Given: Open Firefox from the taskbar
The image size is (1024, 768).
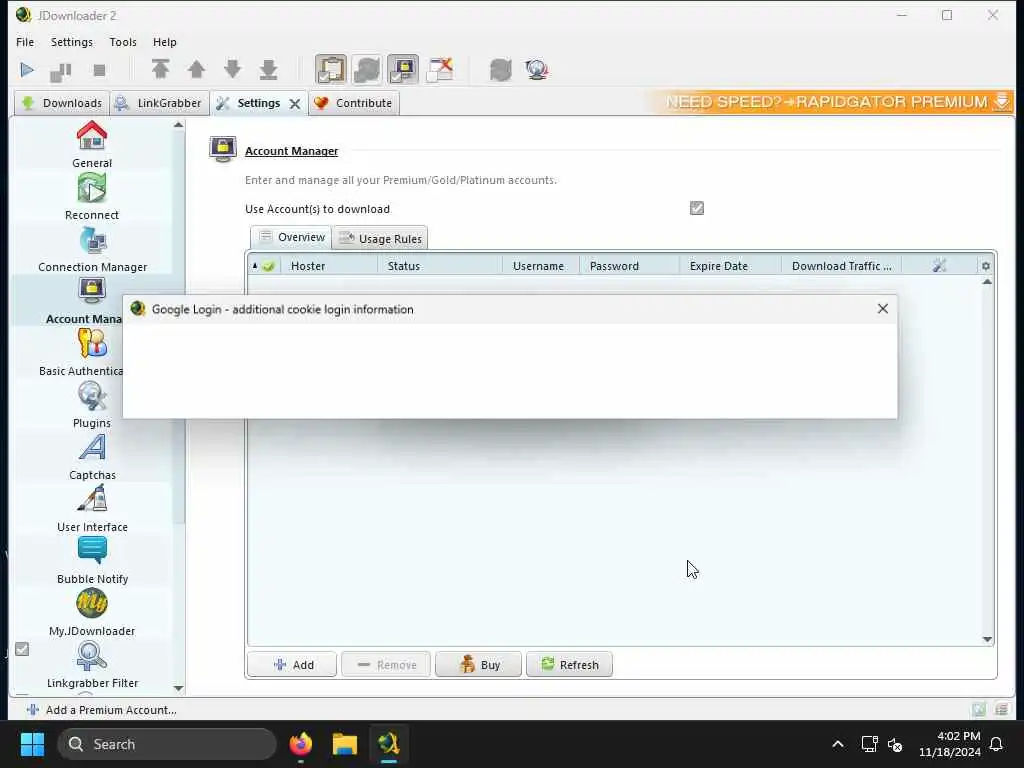Looking at the screenshot, I should 300,744.
